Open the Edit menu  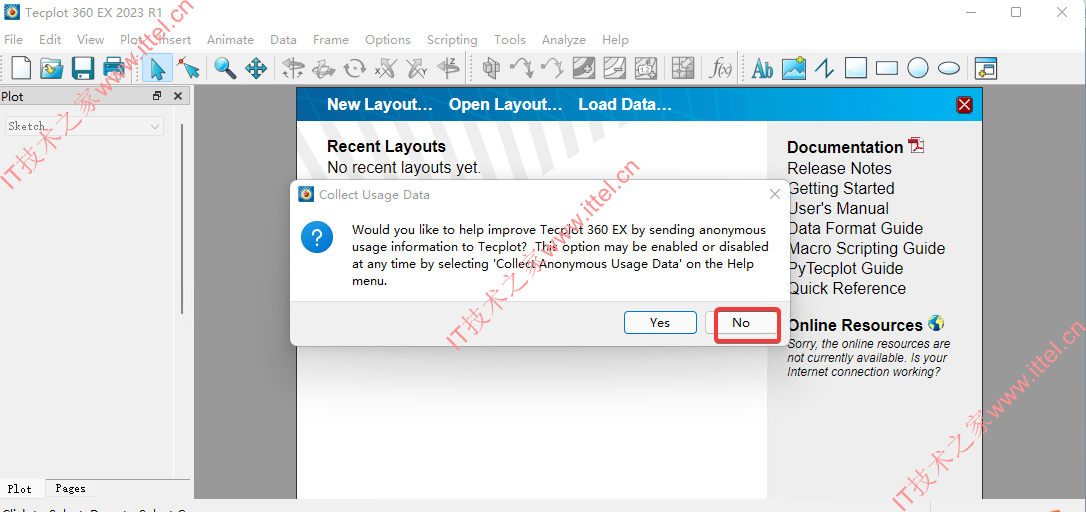(50, 39)
